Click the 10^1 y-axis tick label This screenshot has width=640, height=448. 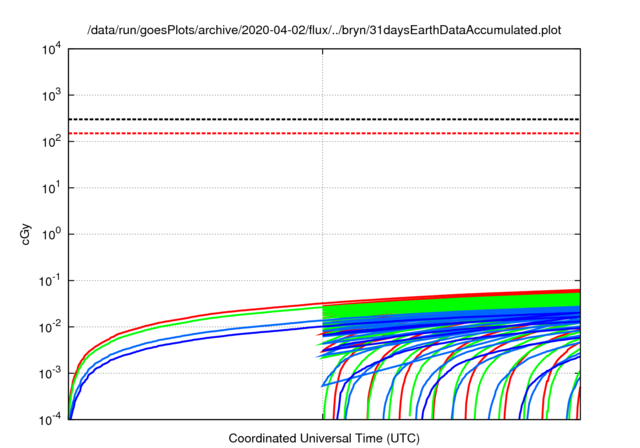coord(52,189)
